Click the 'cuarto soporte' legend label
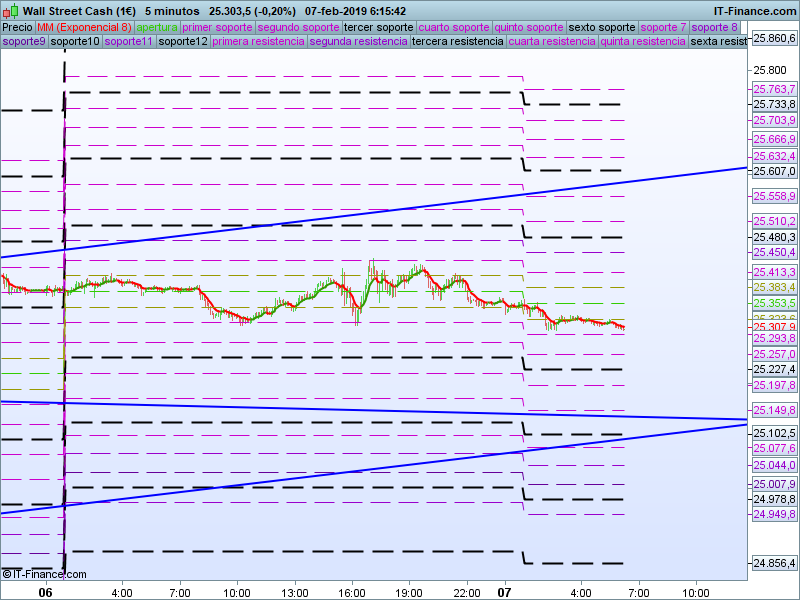Viewport: 800px width, 600px height. click(455, 27)
